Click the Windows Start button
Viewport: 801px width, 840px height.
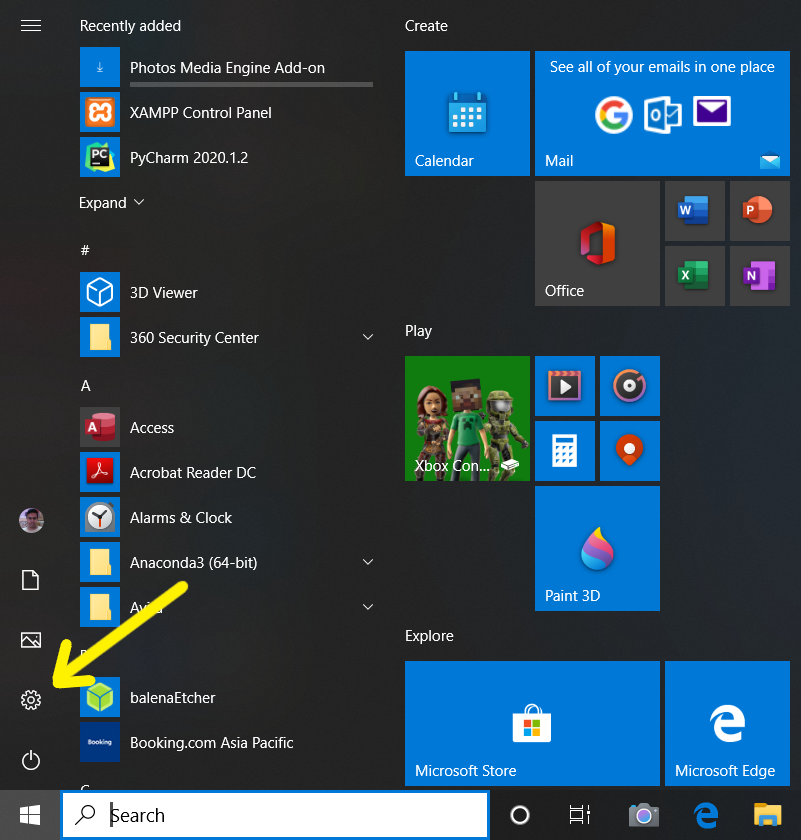pyautogui.click(x=30, y=815)
